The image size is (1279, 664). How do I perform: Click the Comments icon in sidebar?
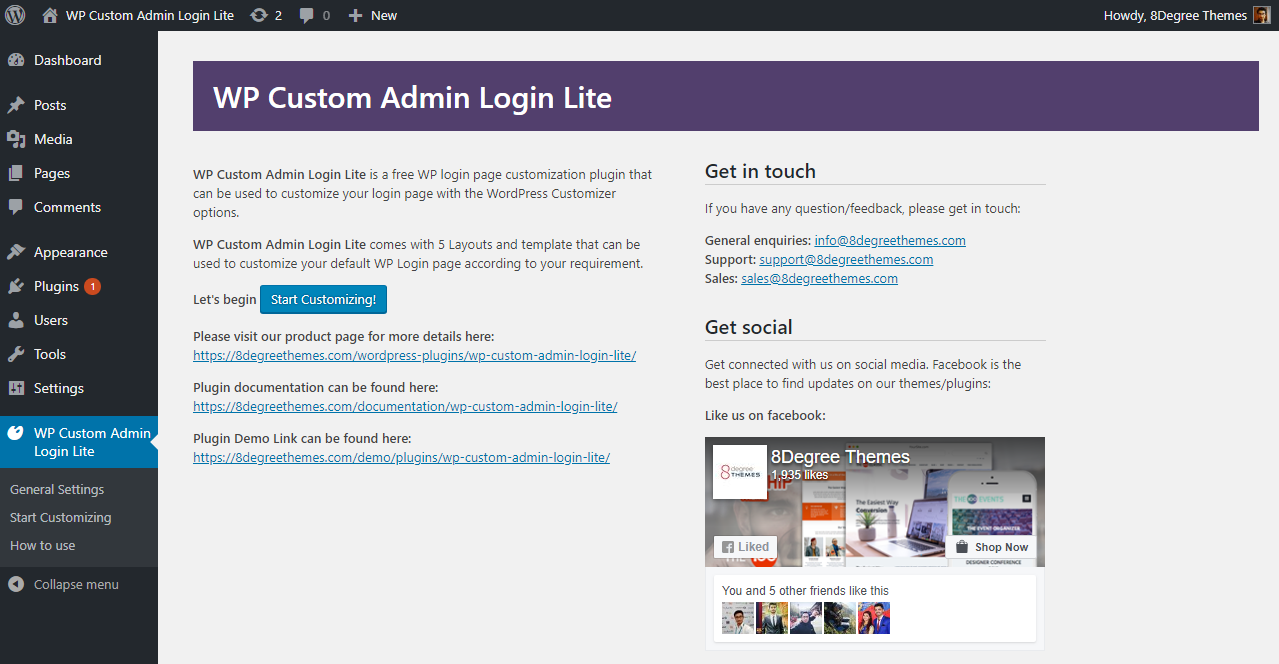pos(16,207)
